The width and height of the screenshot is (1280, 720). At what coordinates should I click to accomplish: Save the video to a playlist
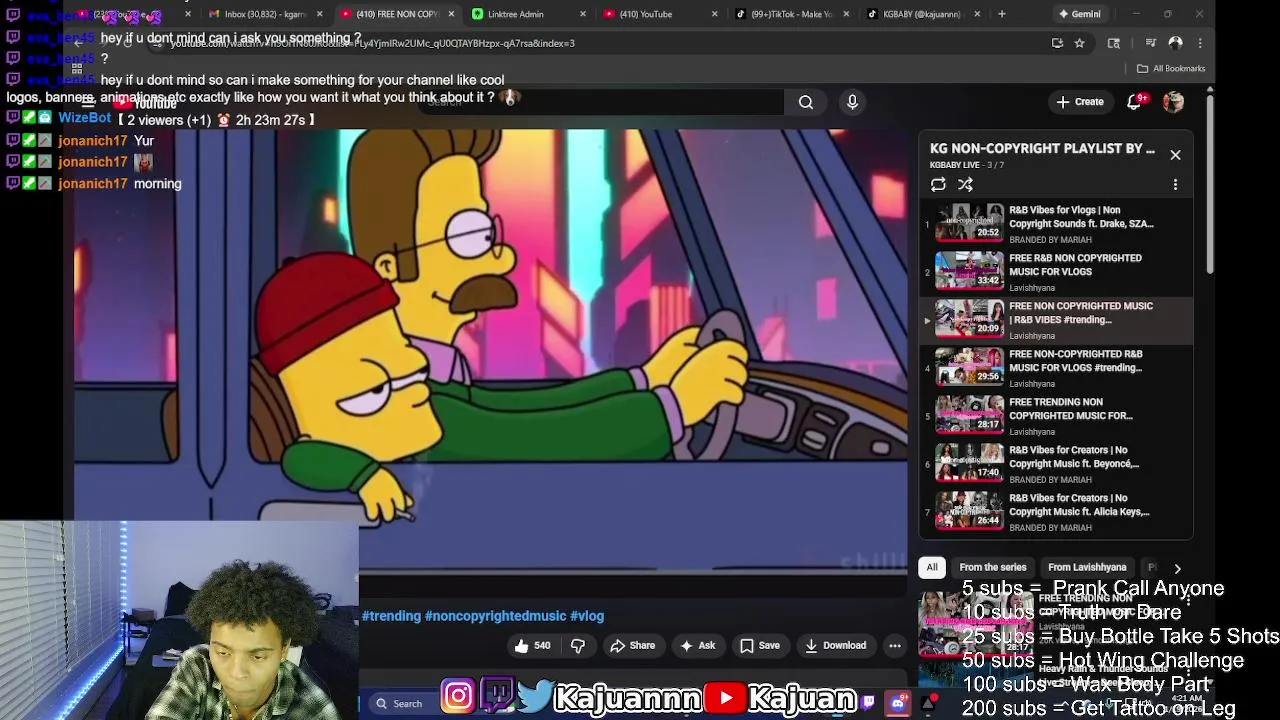click(x=759, y=646)
